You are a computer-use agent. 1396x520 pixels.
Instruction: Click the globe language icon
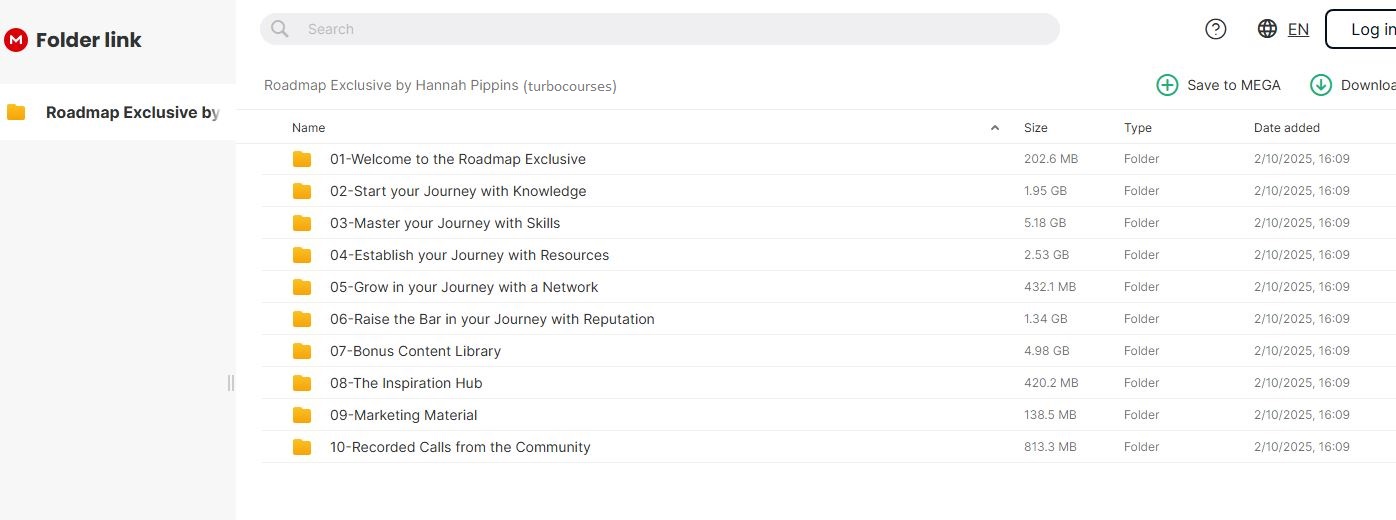tap(1267, 29)
